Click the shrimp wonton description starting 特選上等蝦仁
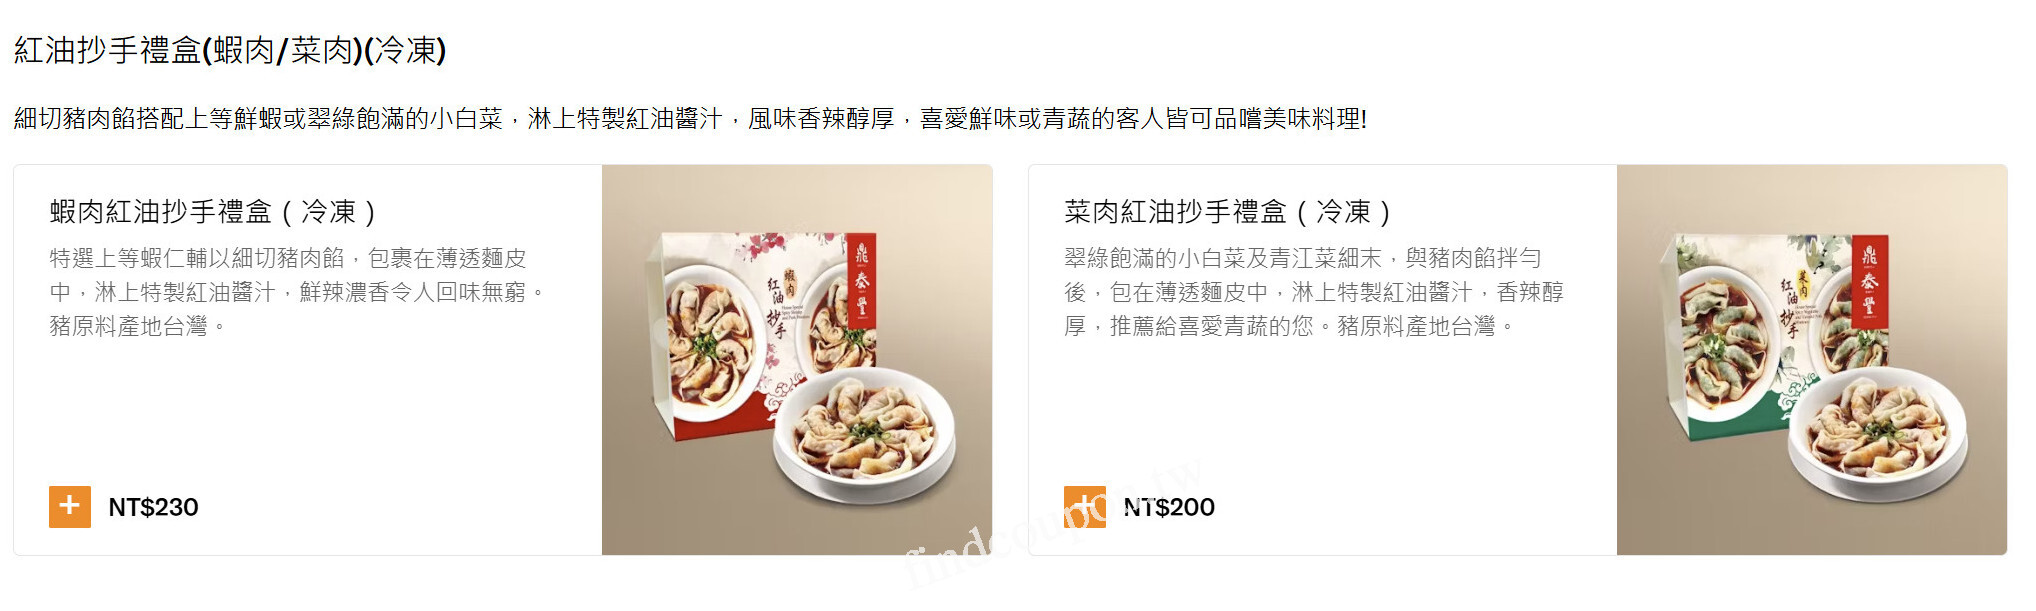 tap(298, 292)
